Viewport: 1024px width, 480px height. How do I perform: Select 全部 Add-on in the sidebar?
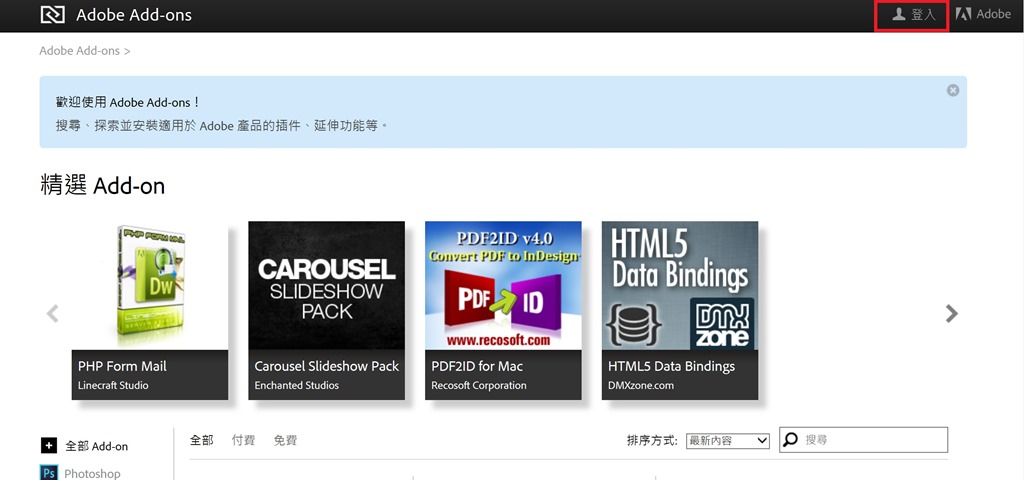[97, 446]
